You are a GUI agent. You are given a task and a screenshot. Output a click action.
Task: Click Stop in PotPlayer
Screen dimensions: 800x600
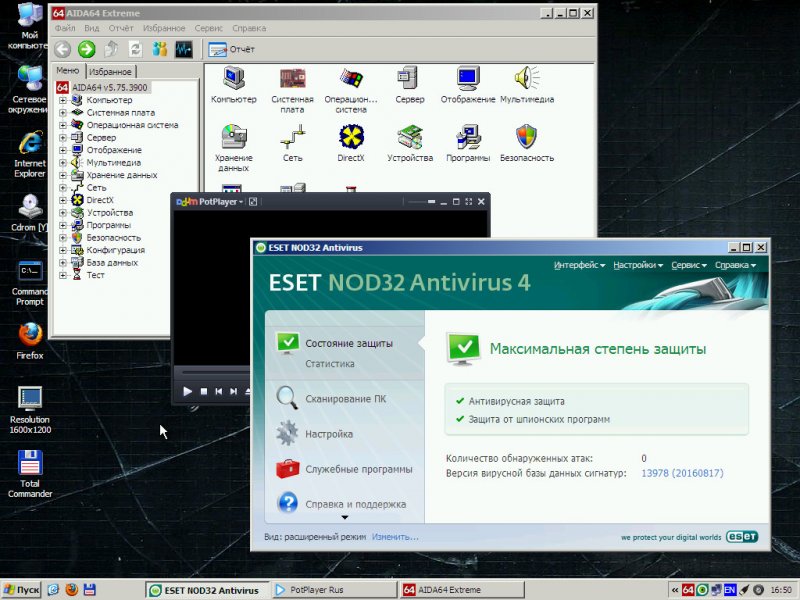tap(204, 391)
